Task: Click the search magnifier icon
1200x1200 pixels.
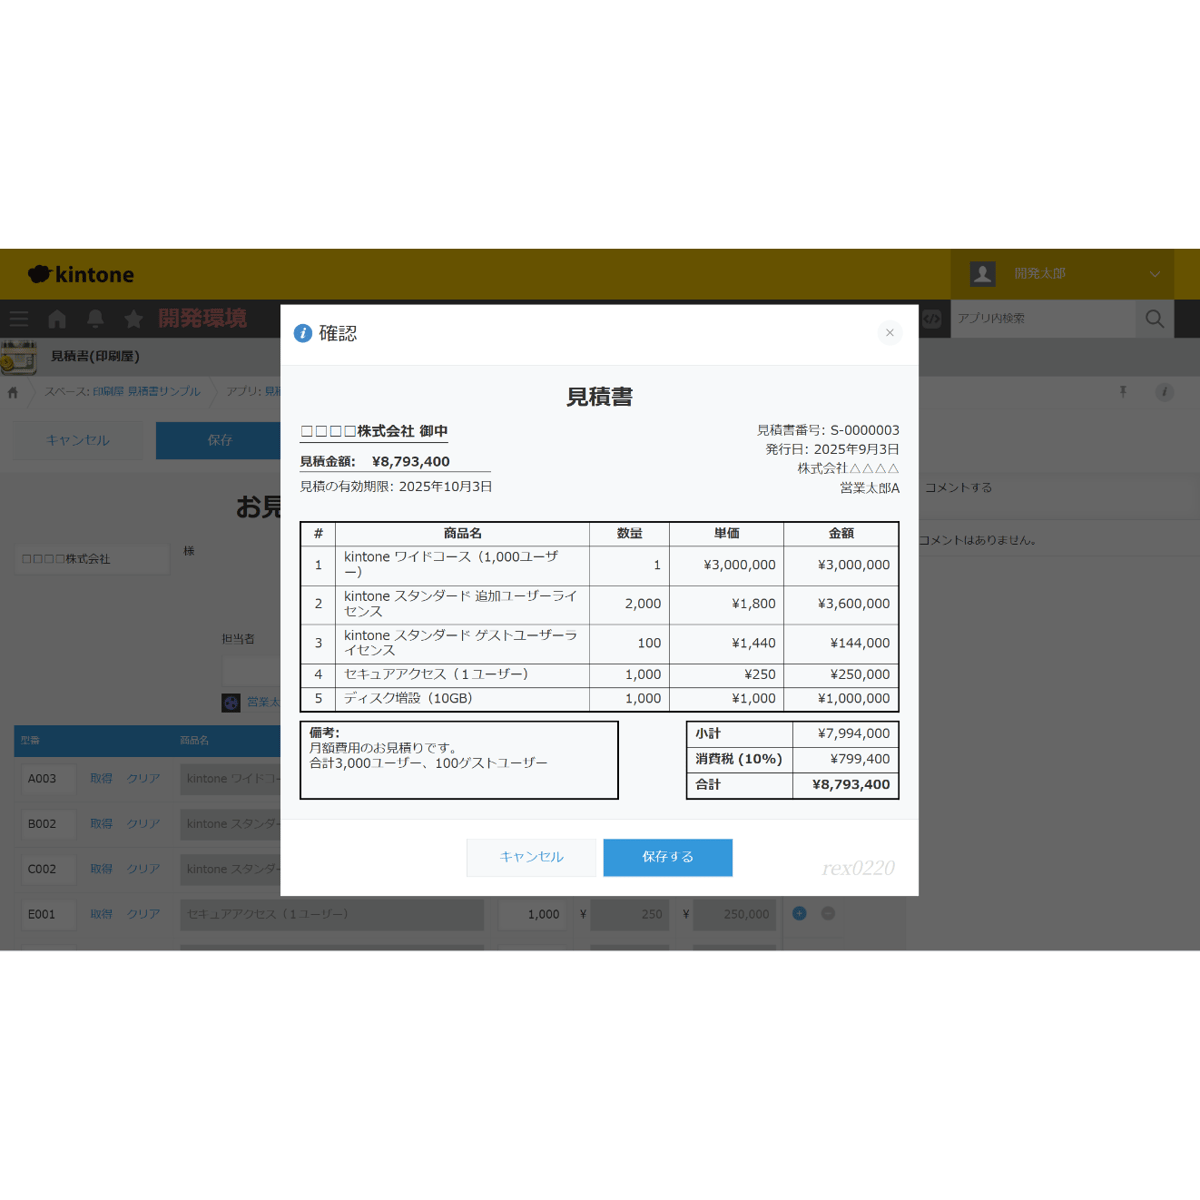Action: tap(1155, 318)
